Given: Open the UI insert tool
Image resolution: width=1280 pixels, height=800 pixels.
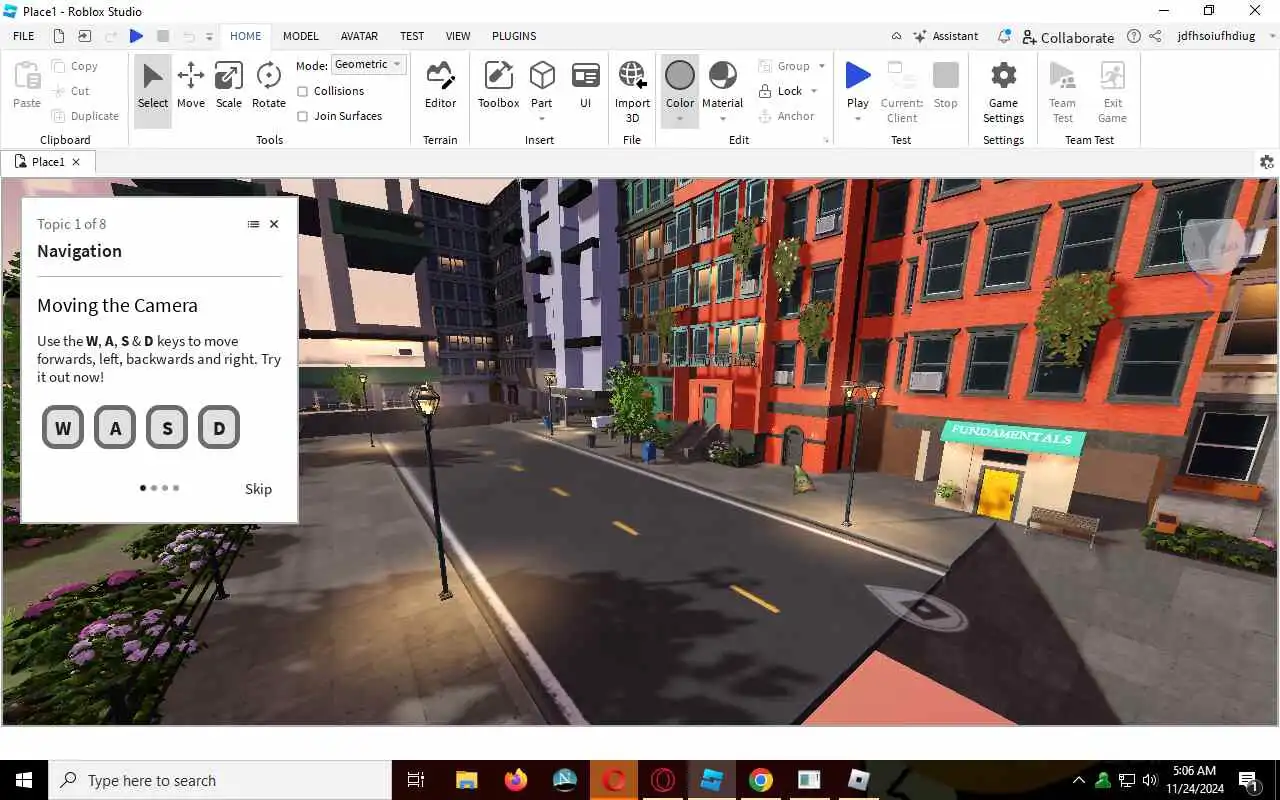Looking at the screenshot, I should [585, 86].
